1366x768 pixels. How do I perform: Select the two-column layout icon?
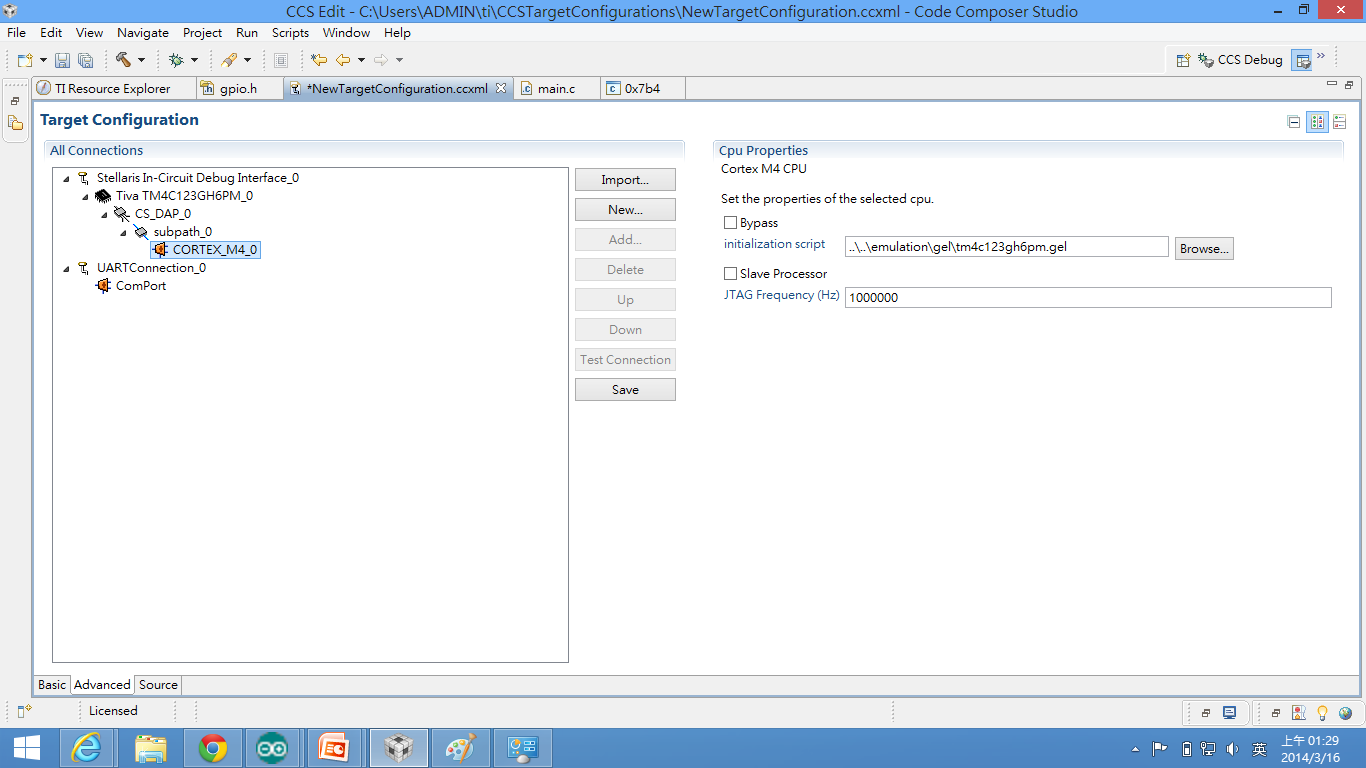coord(1318,122)
